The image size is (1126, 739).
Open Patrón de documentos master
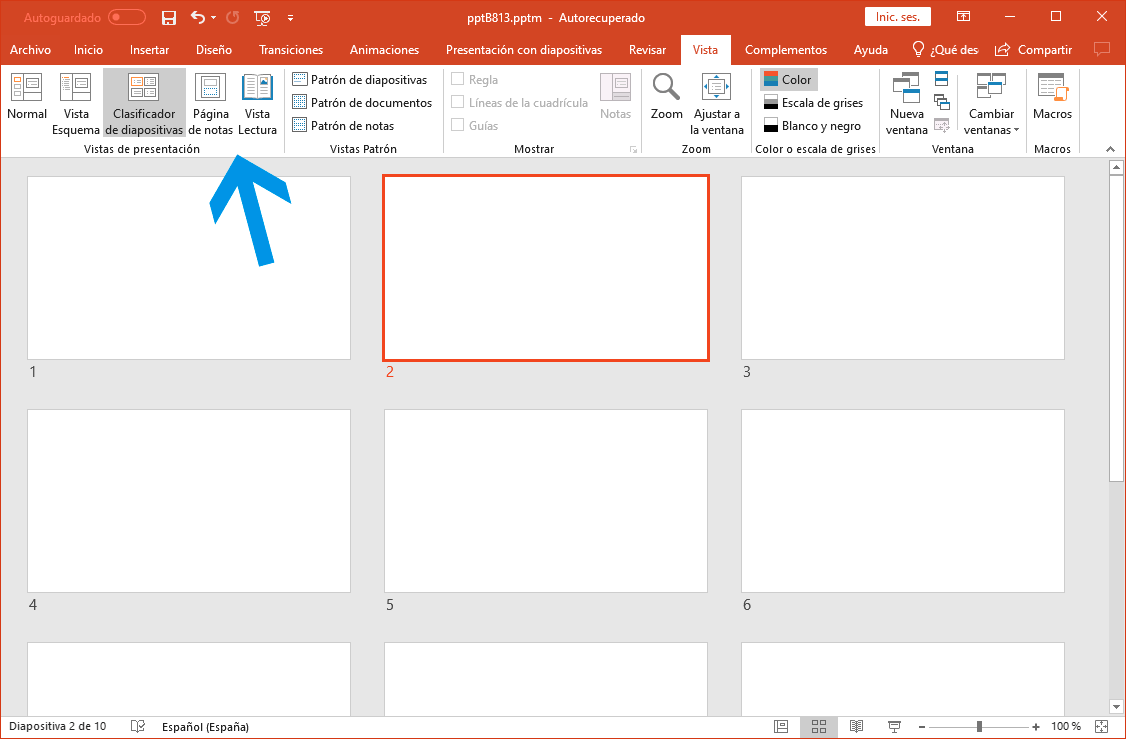(x=363, y=103)
